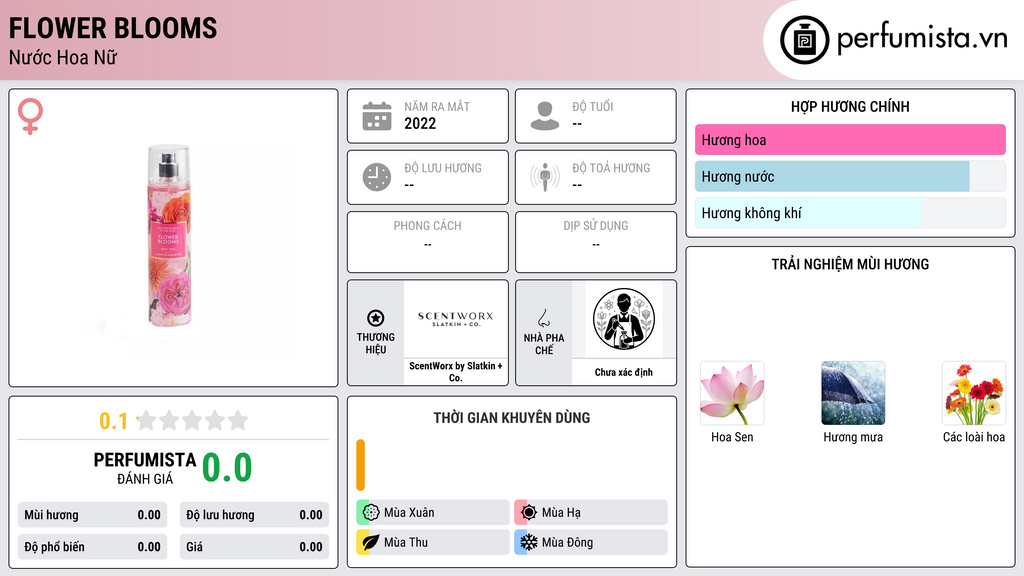Click the green 0.0 Perfumista score

(x=227, y=468)
